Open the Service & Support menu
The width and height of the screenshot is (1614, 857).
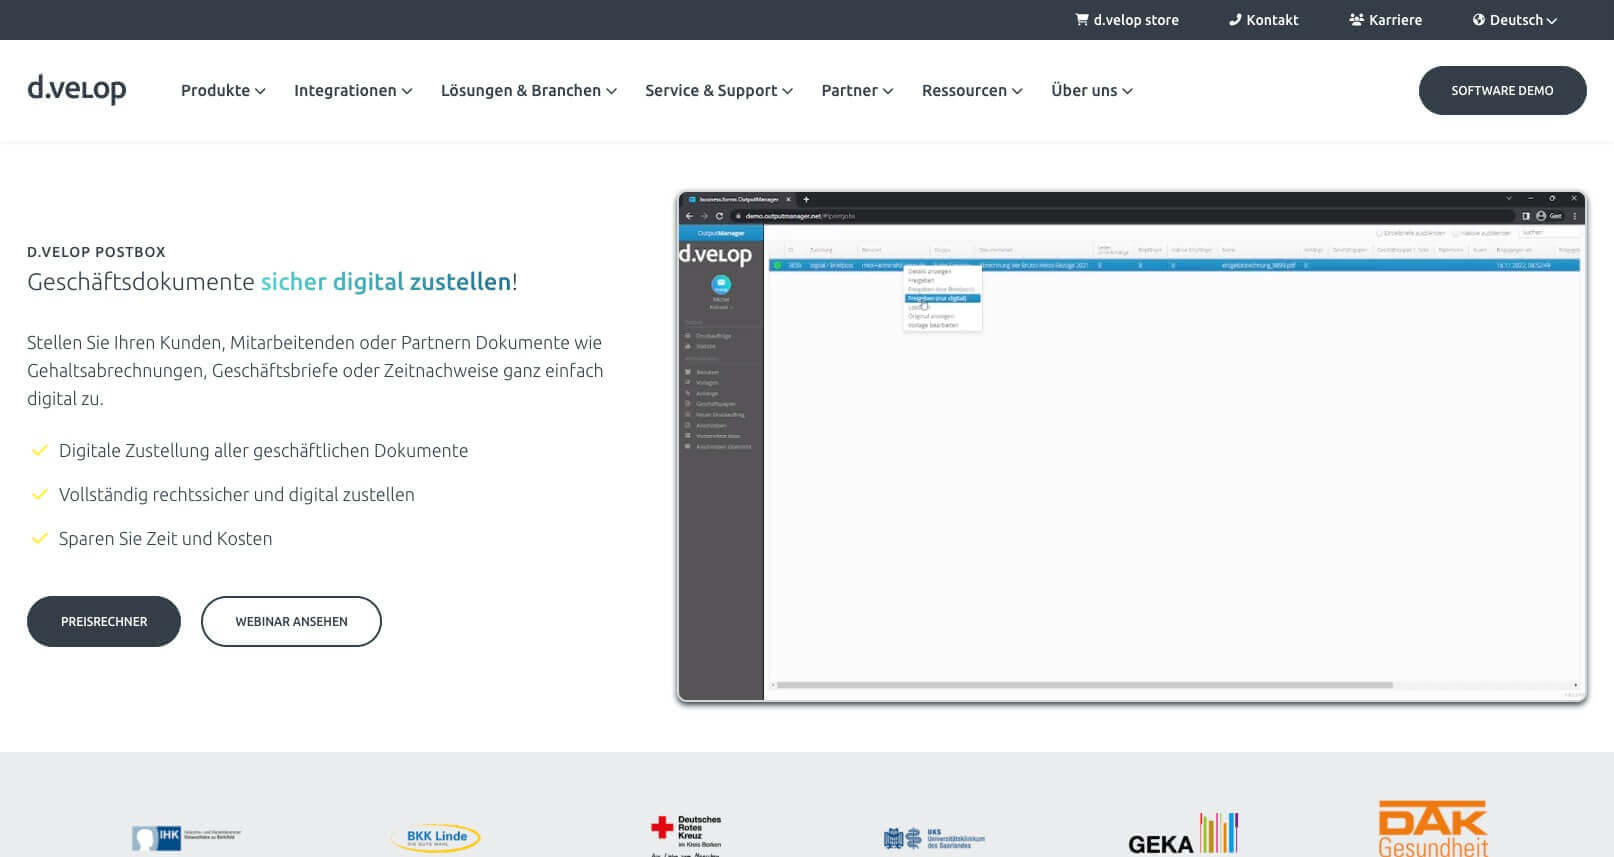tap(719, 90)
